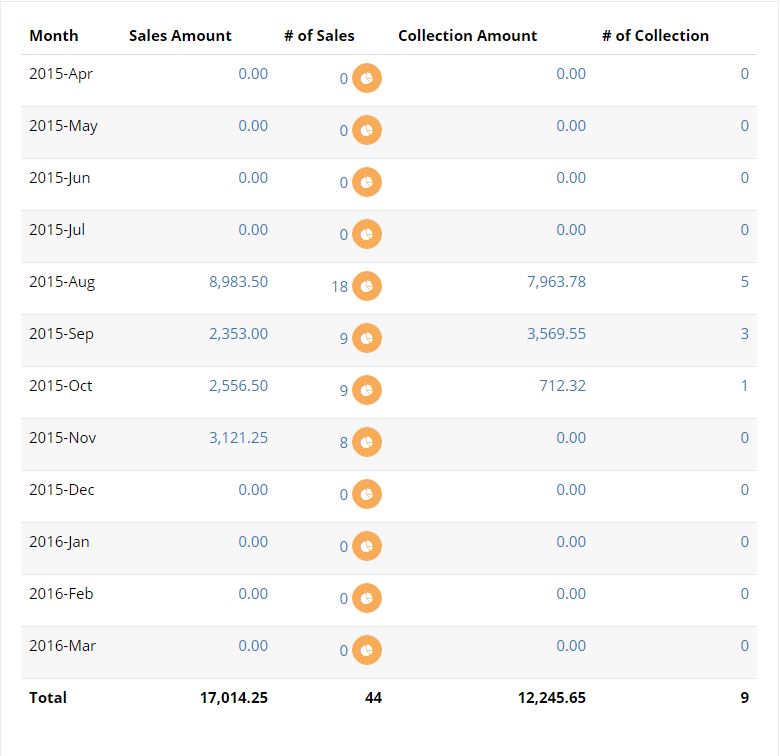Screen dimensions: 780x756
Task: Click the total sales count 44
Action: point(373,698)
